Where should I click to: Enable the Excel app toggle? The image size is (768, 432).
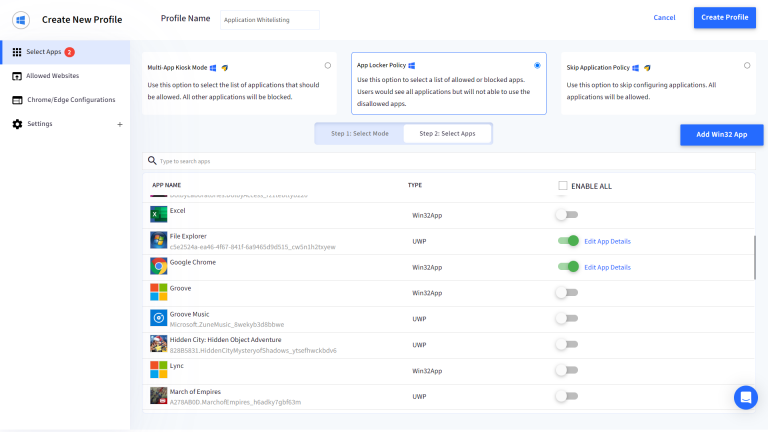coord(567,215)
